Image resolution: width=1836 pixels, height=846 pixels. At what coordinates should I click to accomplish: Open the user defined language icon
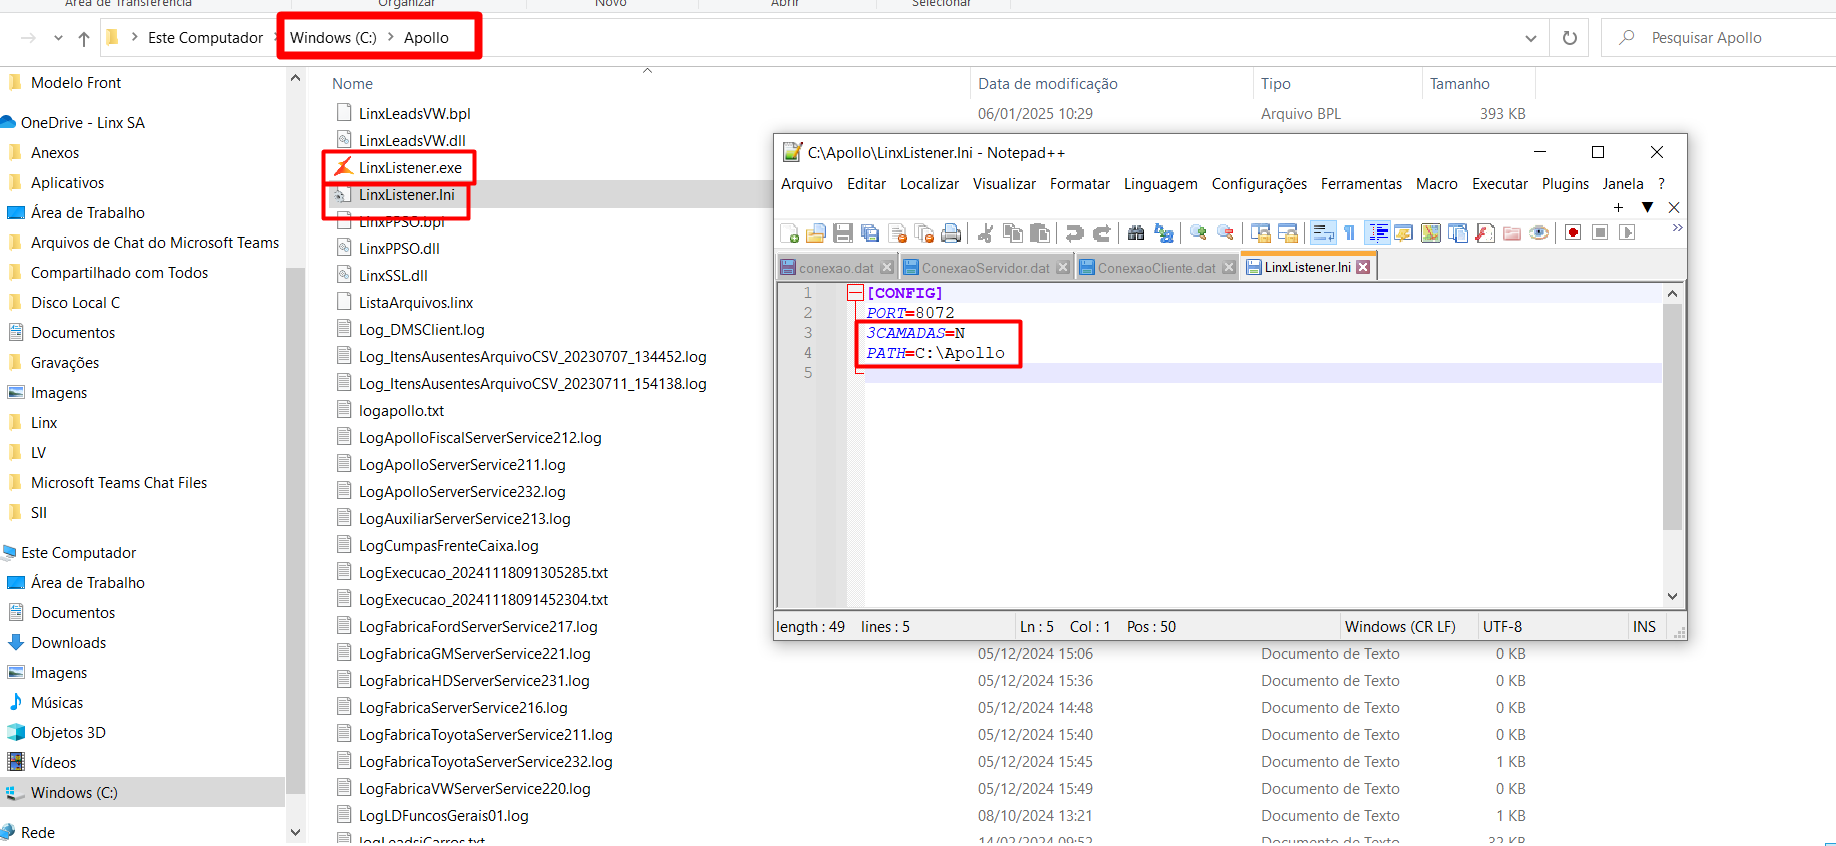[1404, 233]
